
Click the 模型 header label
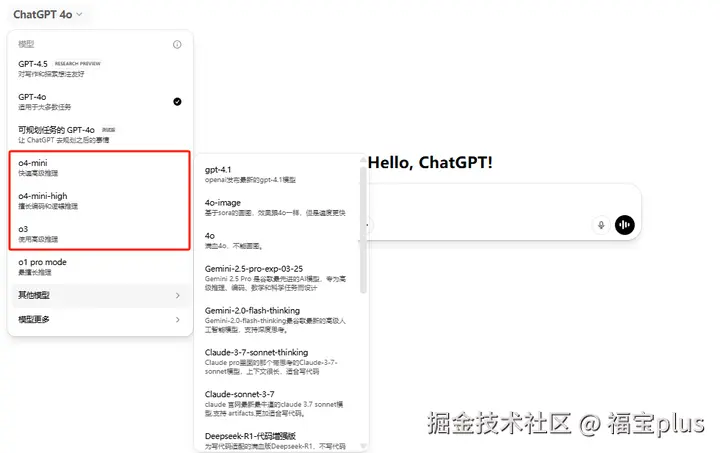[26, 44]
